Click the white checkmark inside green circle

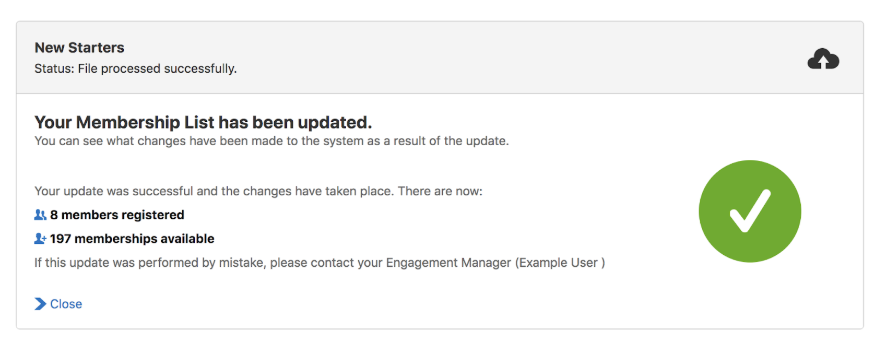(x=750, y=211)
